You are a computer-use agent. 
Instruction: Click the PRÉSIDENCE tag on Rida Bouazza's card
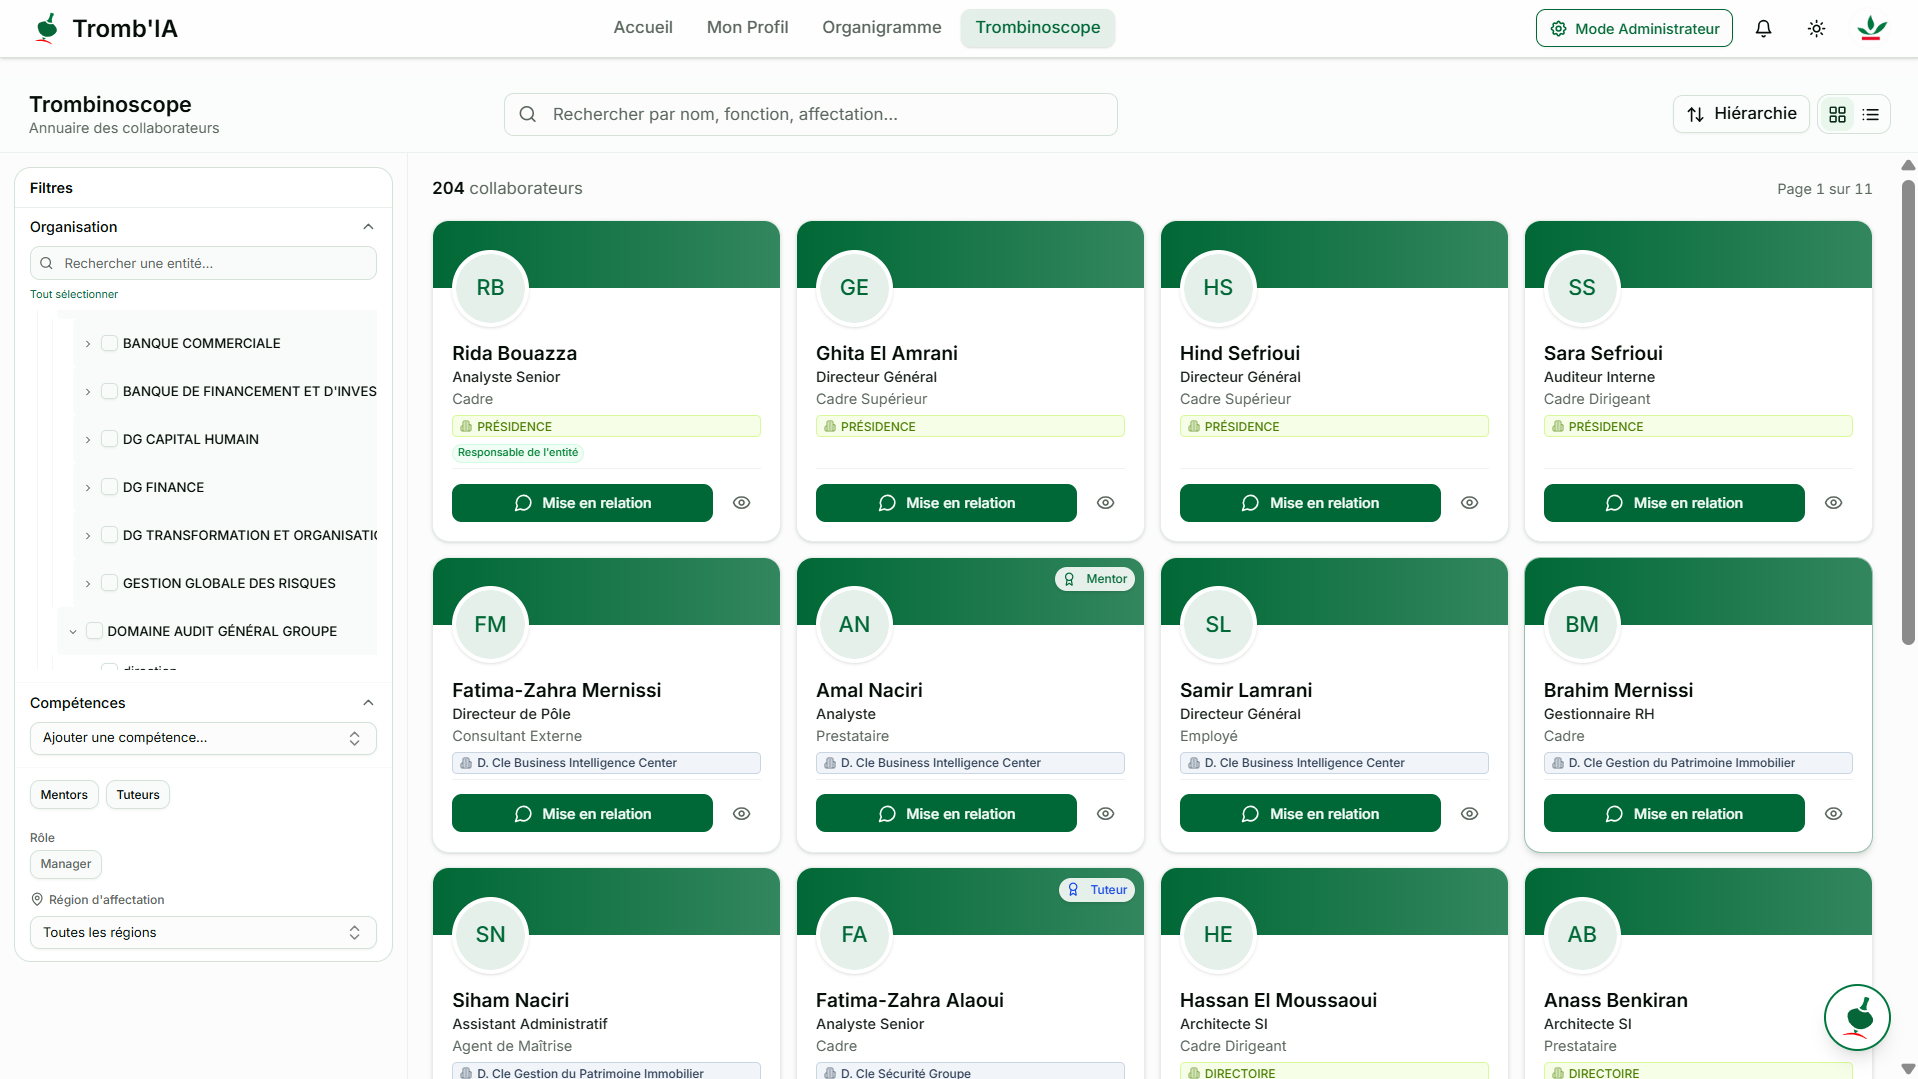tap(606, 427)
